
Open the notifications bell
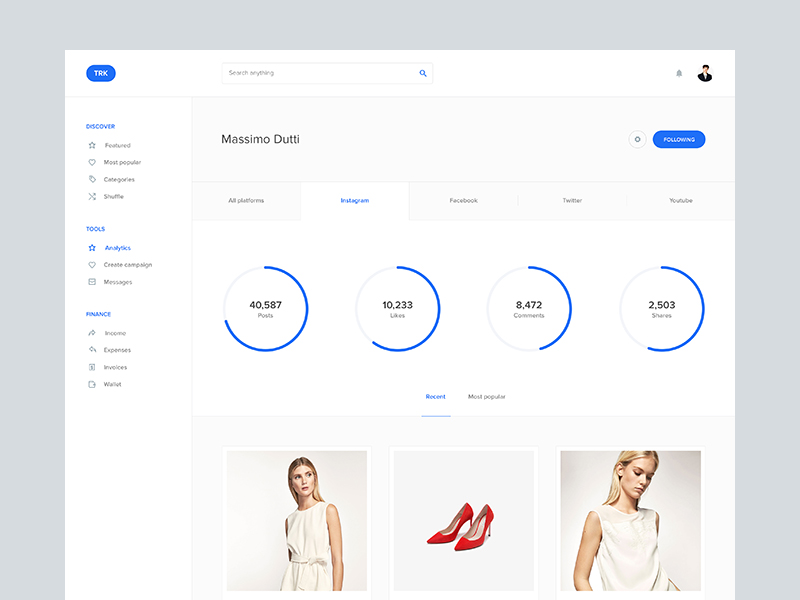coord(679,73)
